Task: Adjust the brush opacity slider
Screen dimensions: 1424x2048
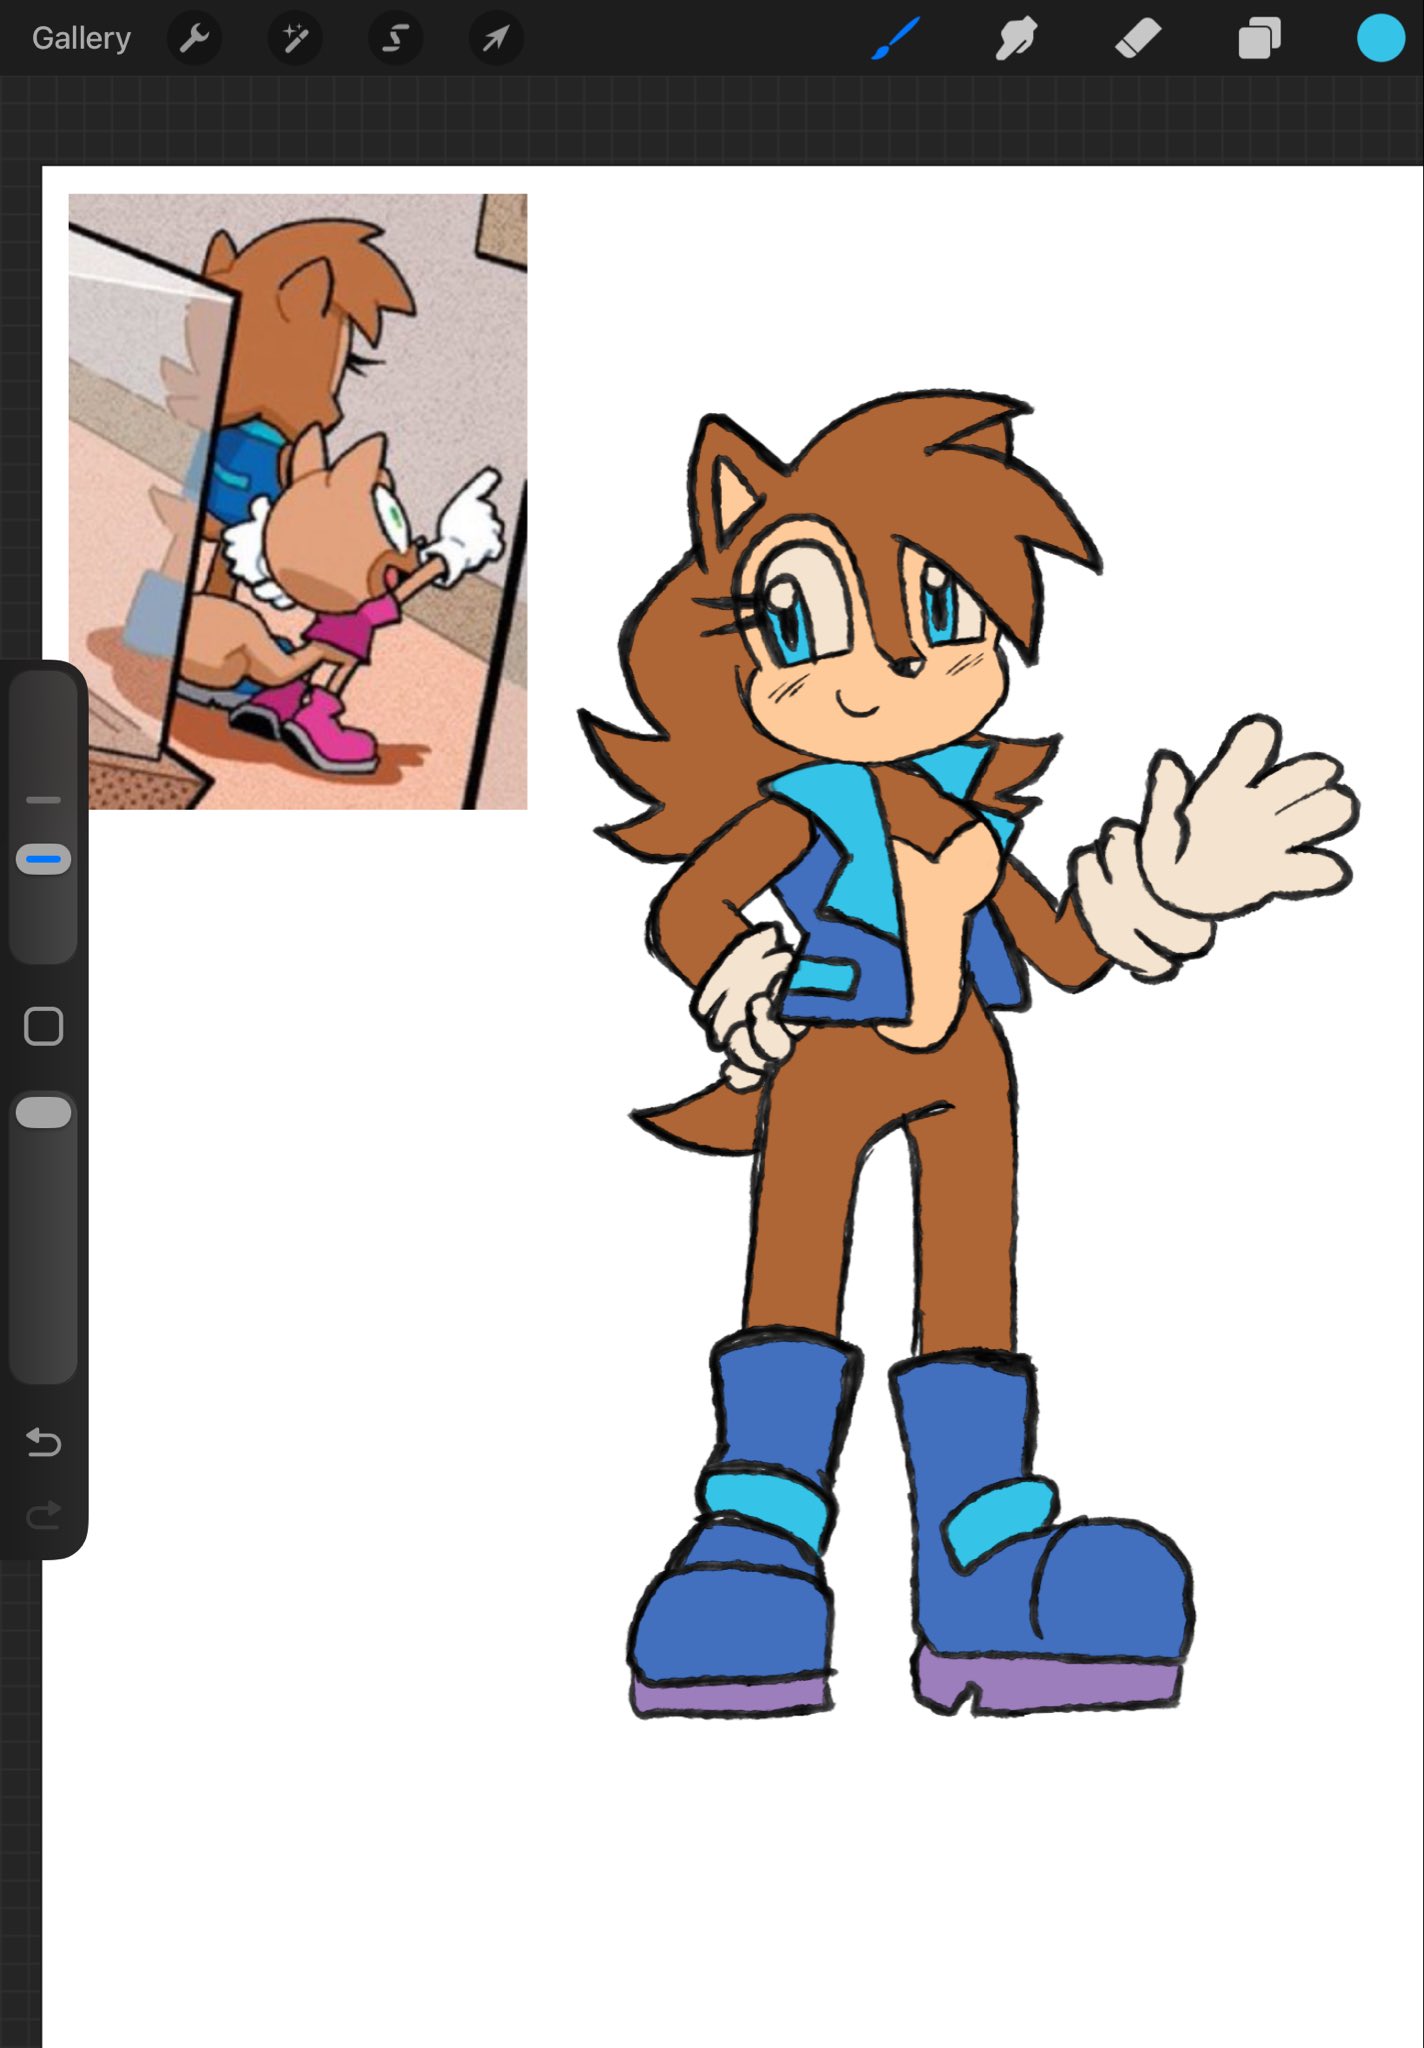Action: (44, 1236)
